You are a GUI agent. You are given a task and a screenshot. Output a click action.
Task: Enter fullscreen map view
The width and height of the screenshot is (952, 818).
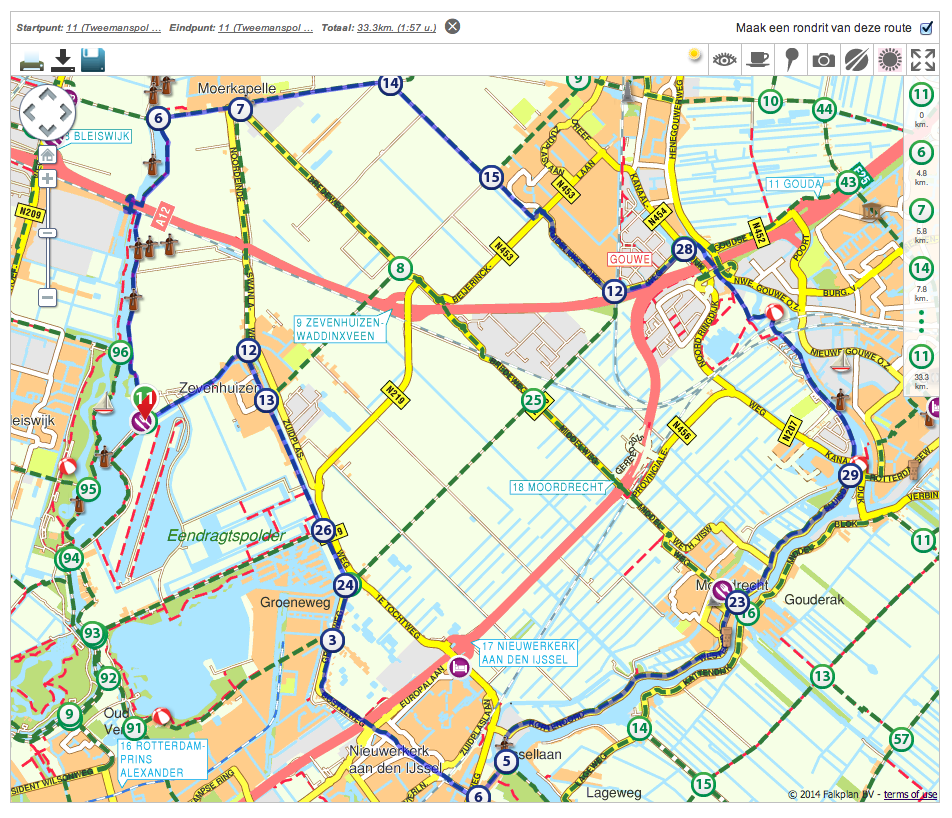[x=922, y=59]
